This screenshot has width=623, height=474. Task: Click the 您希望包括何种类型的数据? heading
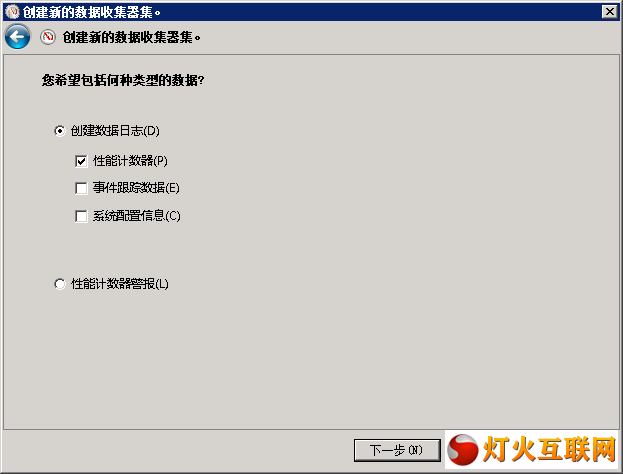click(123, 80)
